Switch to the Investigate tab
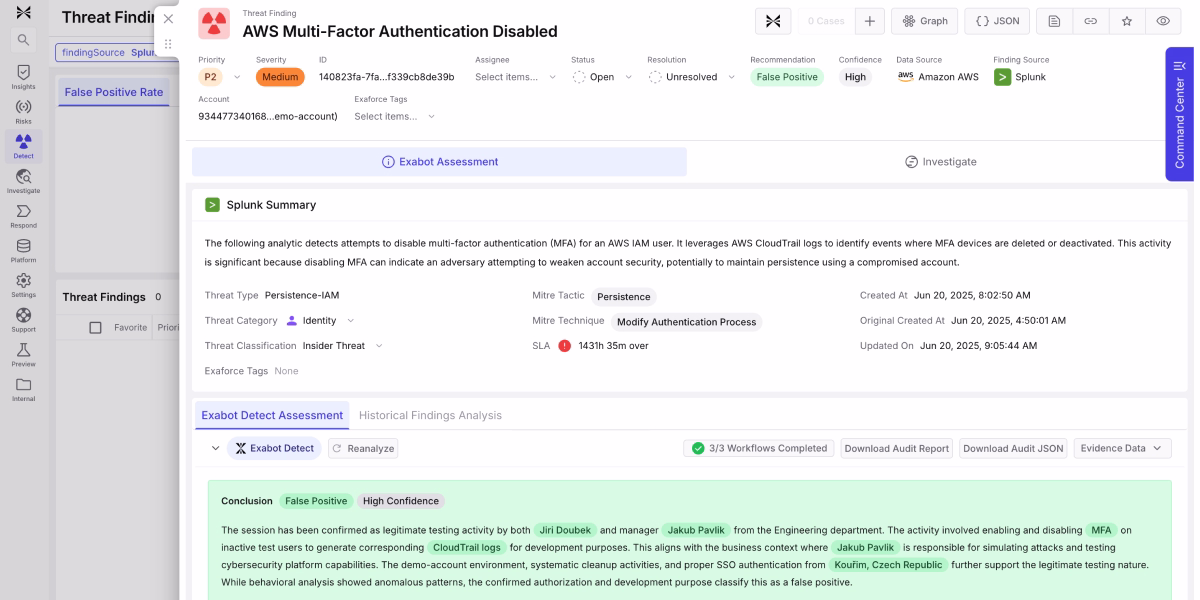Screen dimensions: 1200x600 click(x=940, y=161)
